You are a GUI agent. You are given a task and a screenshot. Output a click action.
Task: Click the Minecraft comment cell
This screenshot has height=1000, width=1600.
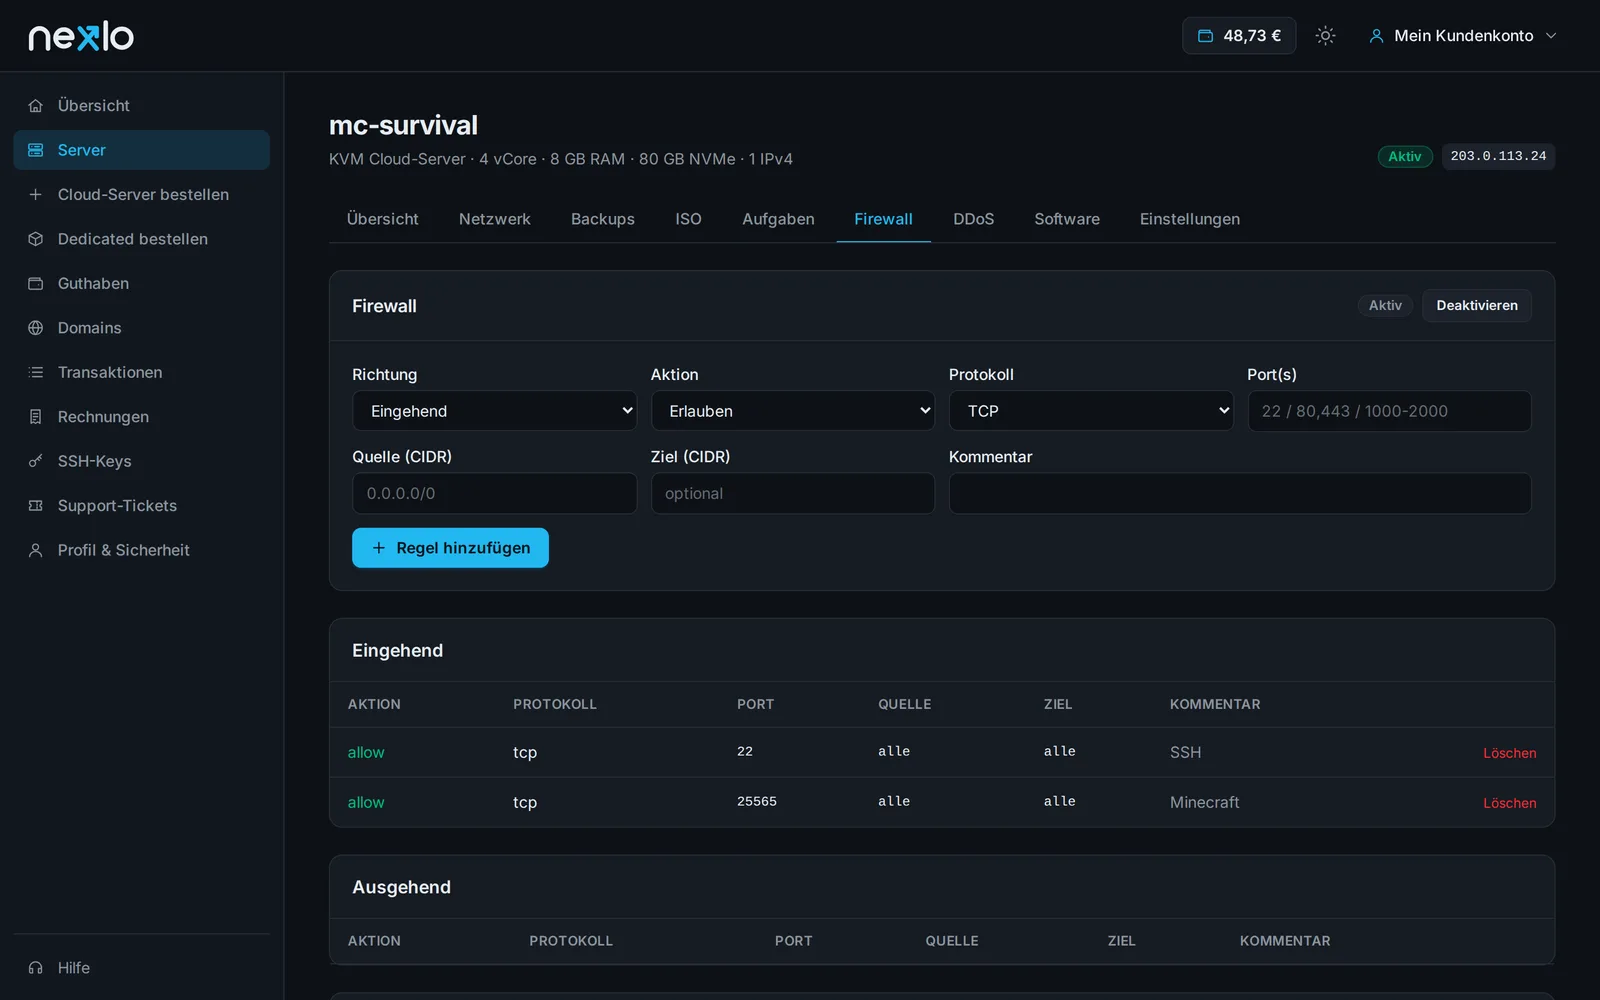point(1204,802)
